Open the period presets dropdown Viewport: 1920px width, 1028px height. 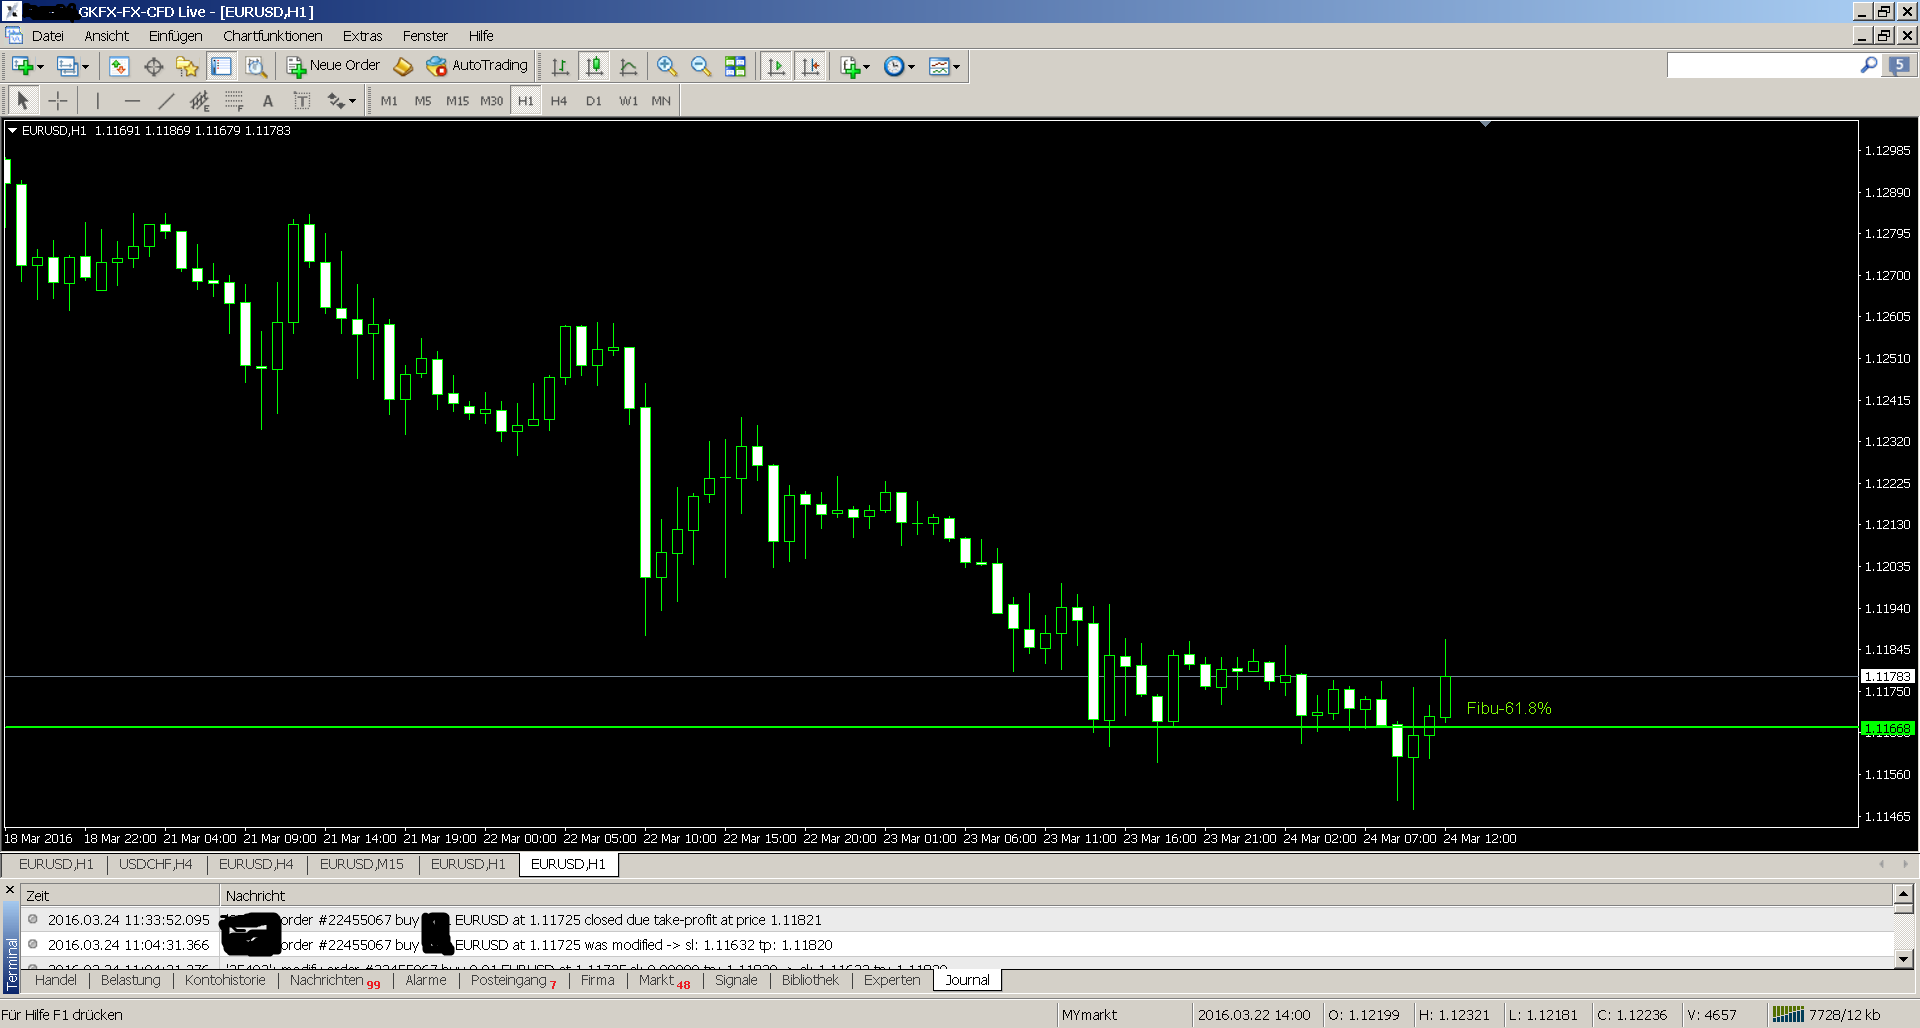point(911,66)
